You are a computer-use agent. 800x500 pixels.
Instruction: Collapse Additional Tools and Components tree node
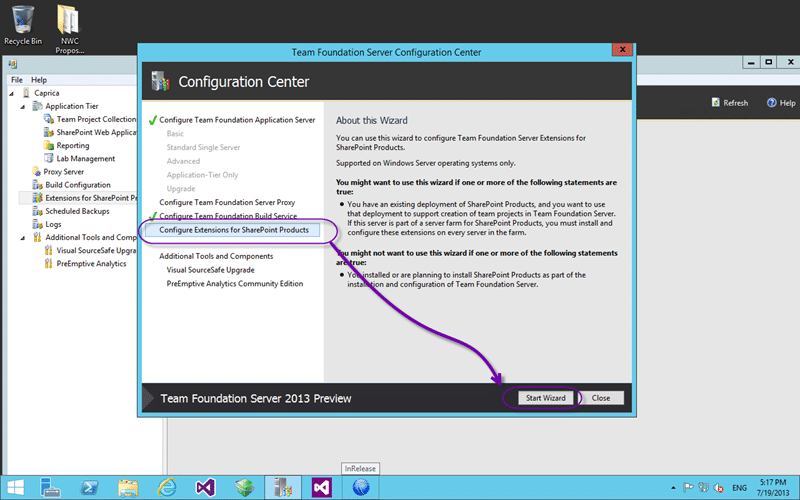point(22,238)
